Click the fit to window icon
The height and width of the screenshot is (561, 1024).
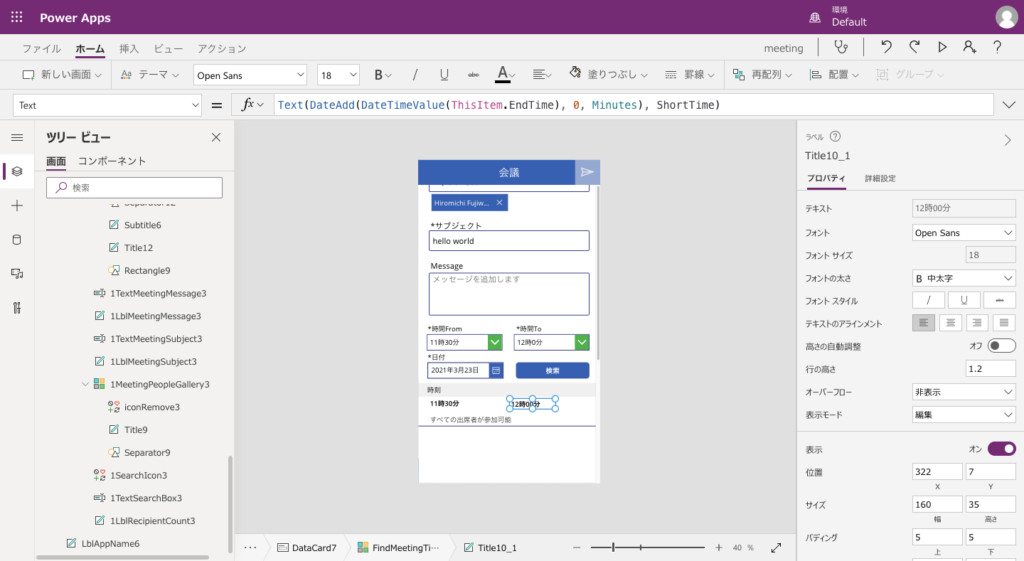[776, 547]
